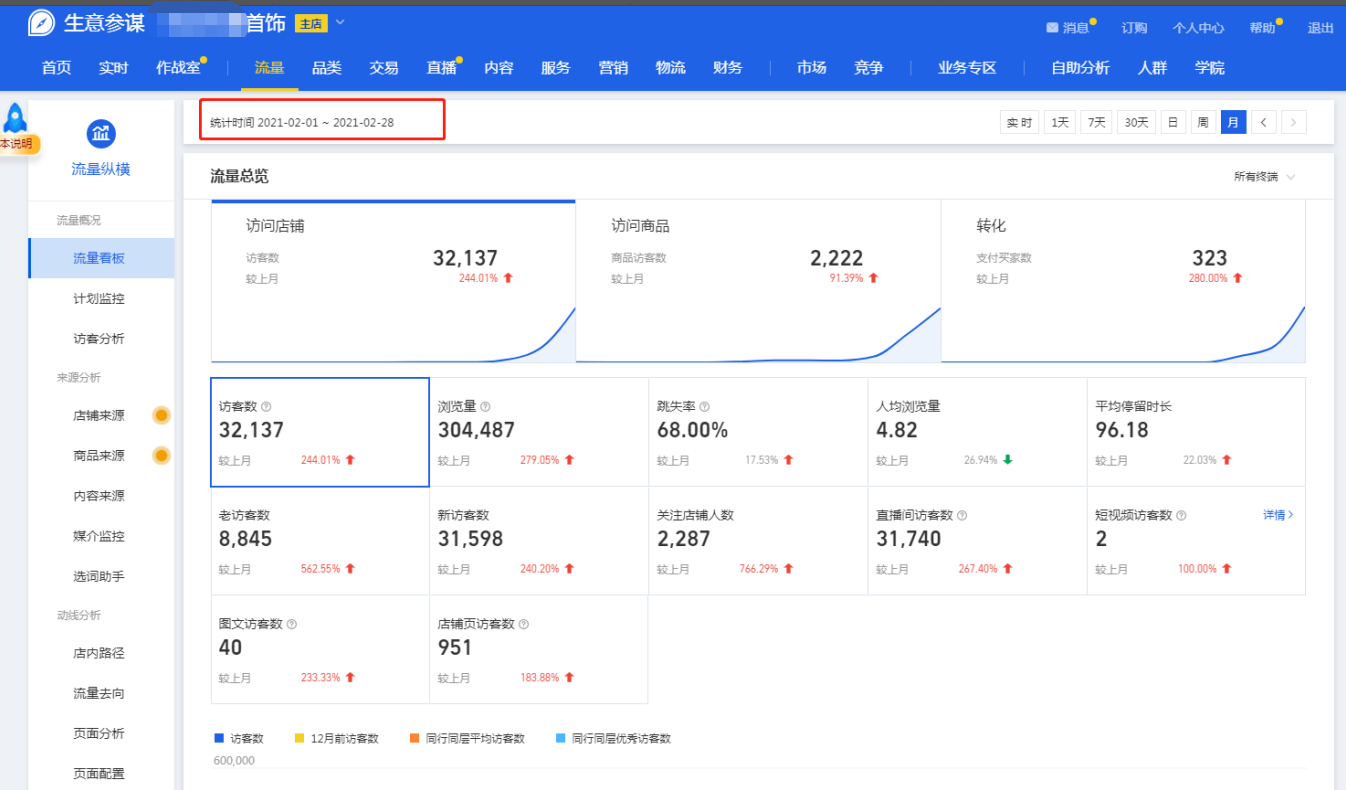Click help icon next to 短视频访客数
This screenshot has height=790, width=1346.
pyautogui.click(x=1181, y=516)
